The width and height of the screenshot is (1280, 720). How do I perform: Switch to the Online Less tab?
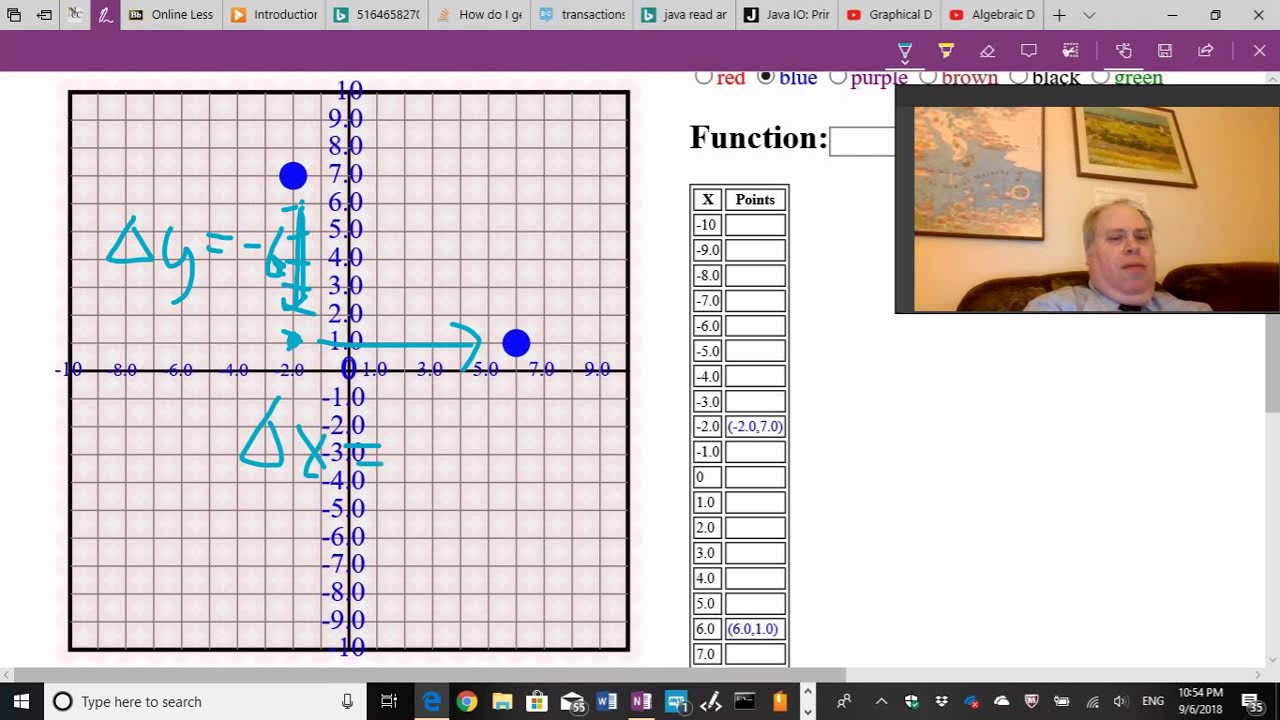click(171, 15)
